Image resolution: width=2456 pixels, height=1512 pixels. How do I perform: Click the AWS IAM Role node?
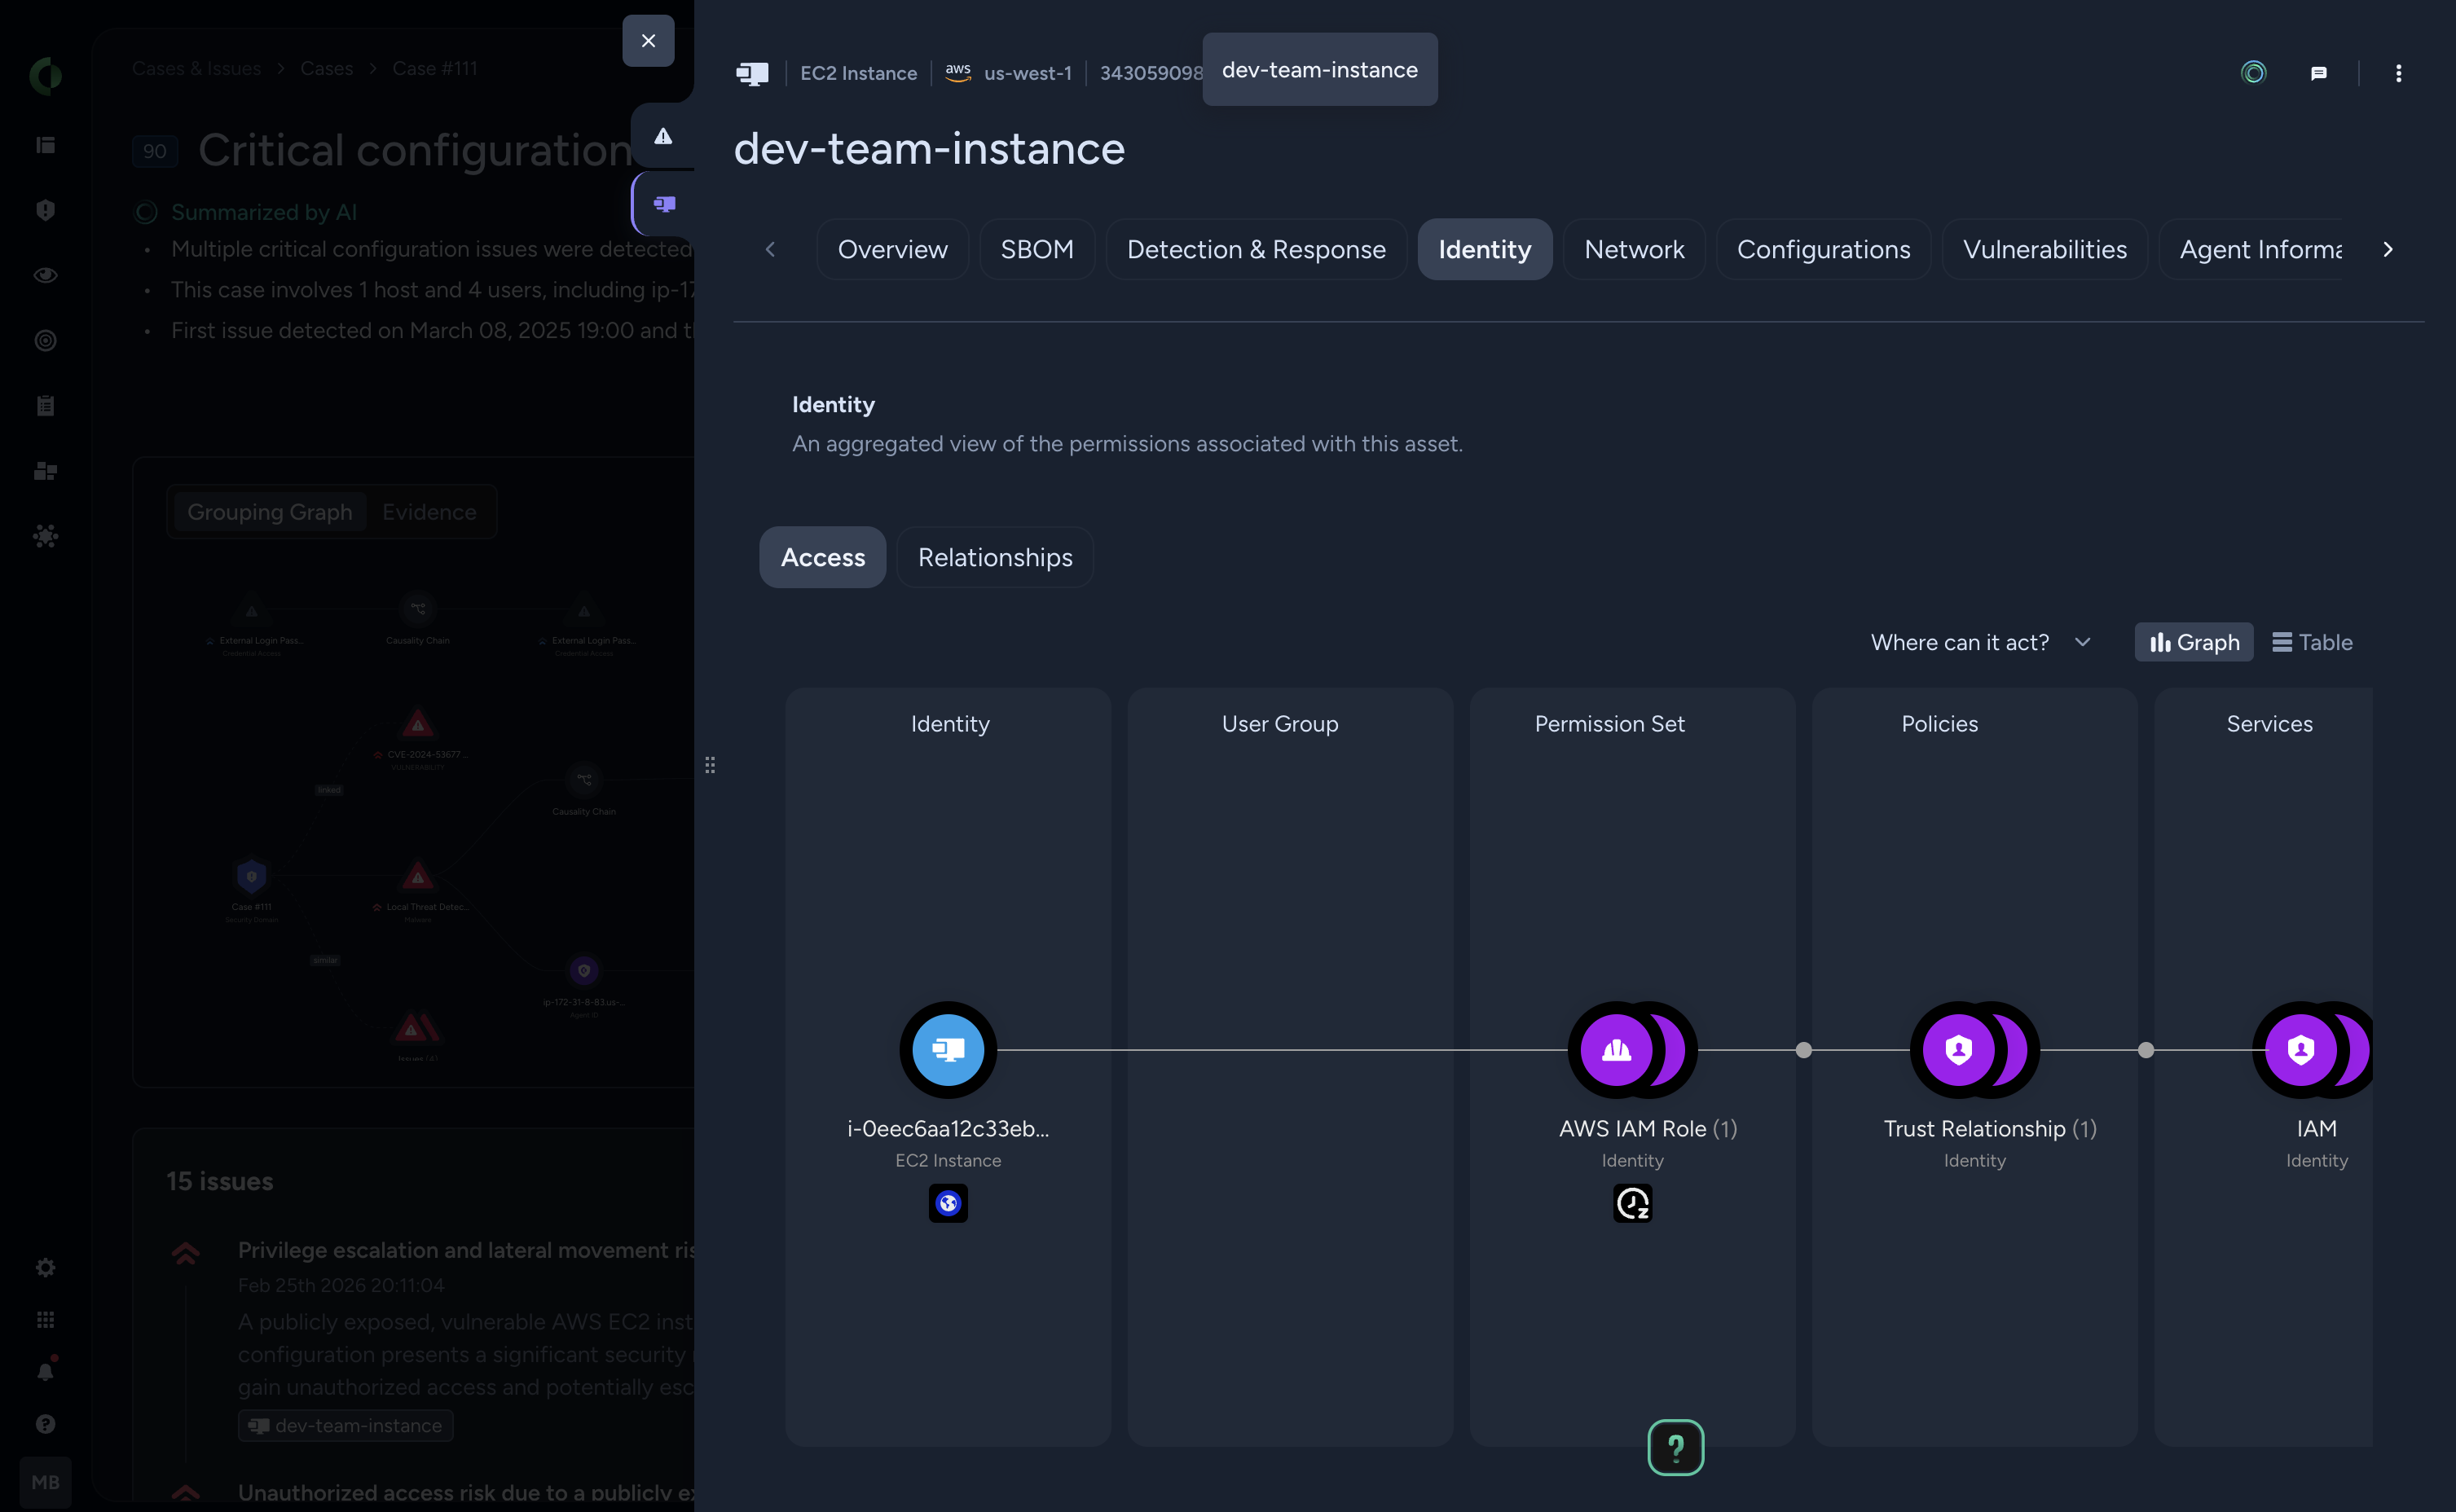point(1617,1049)
